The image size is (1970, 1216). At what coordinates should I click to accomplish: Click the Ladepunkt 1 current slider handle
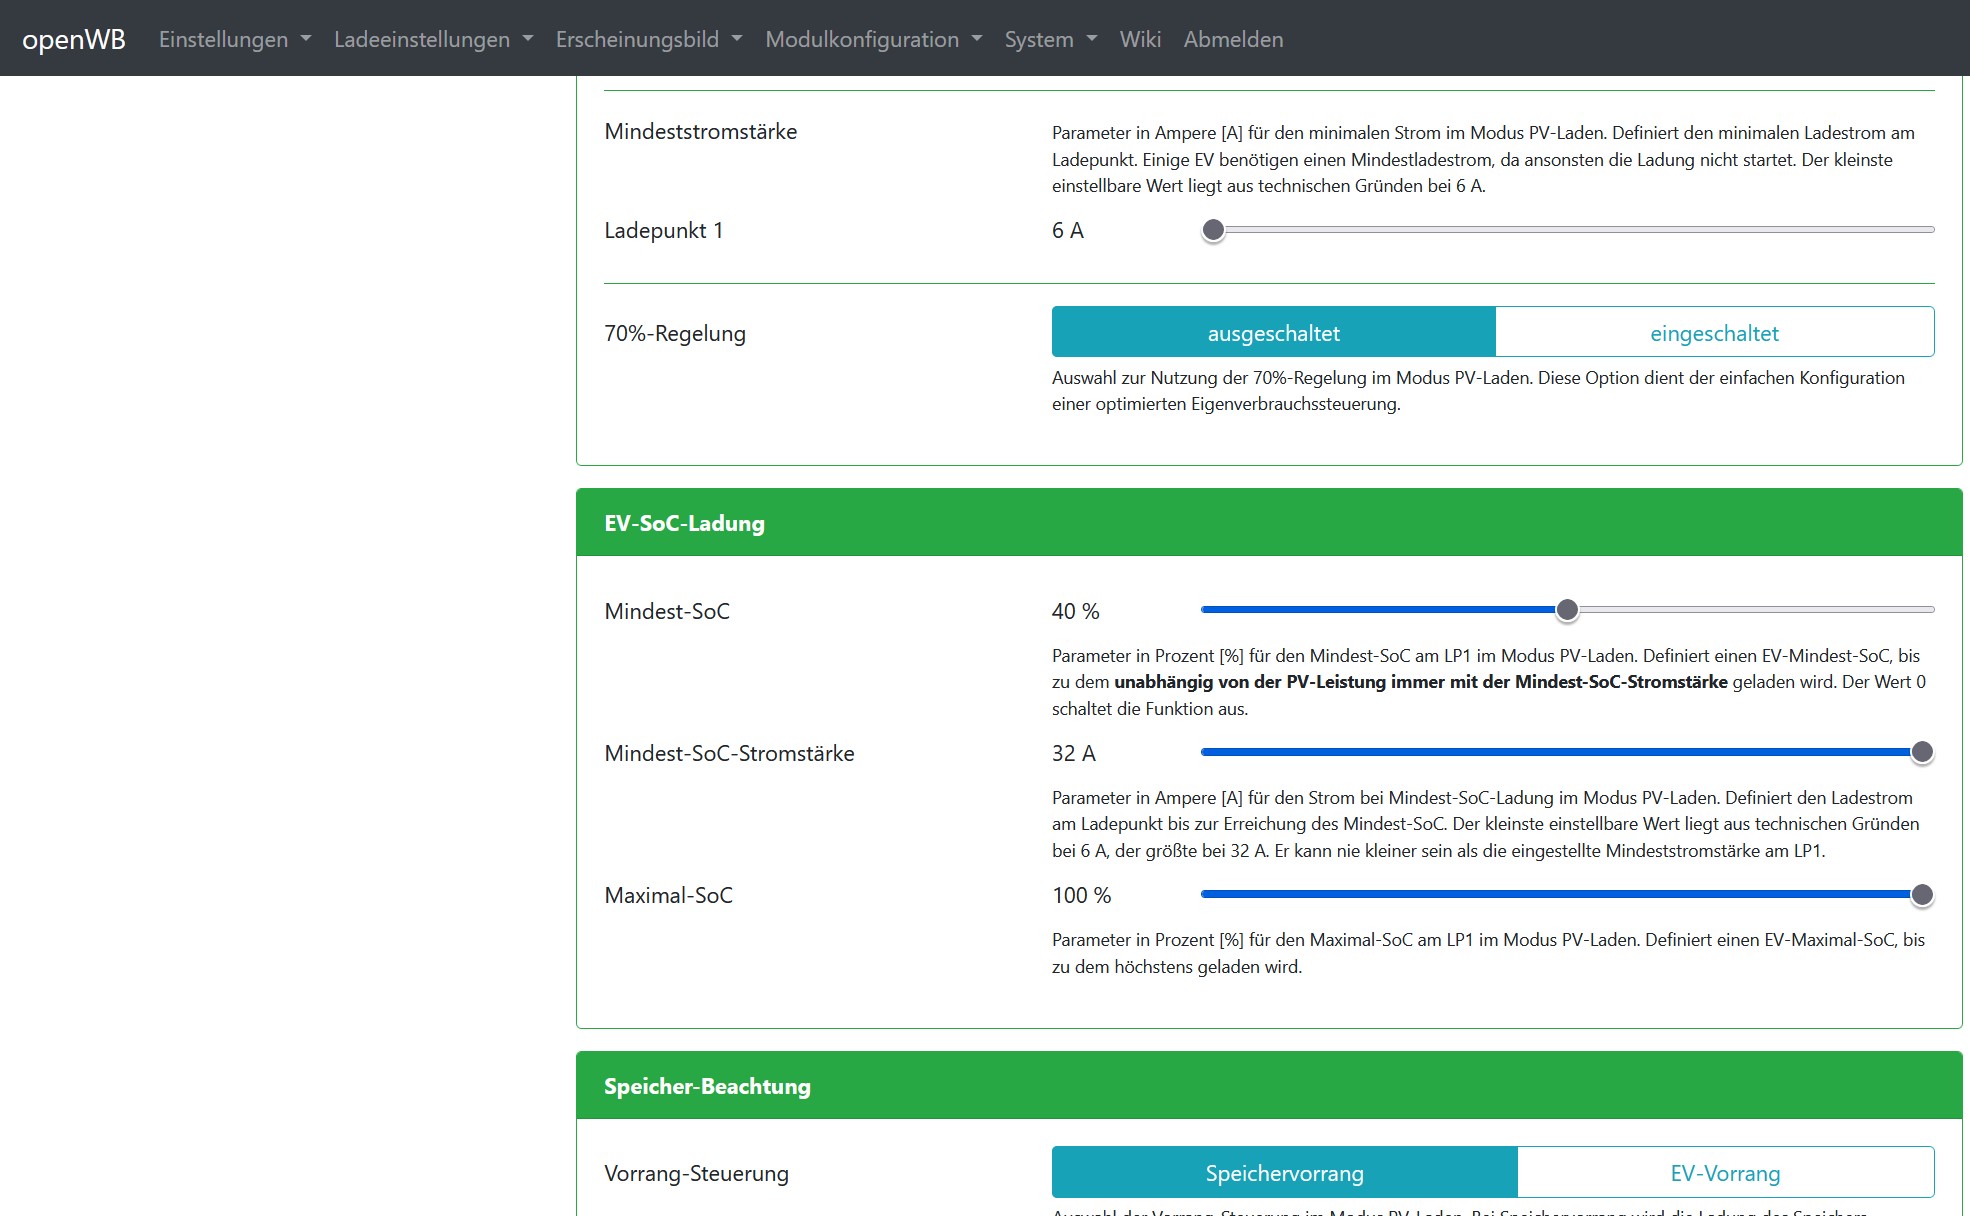[1213, 230]
